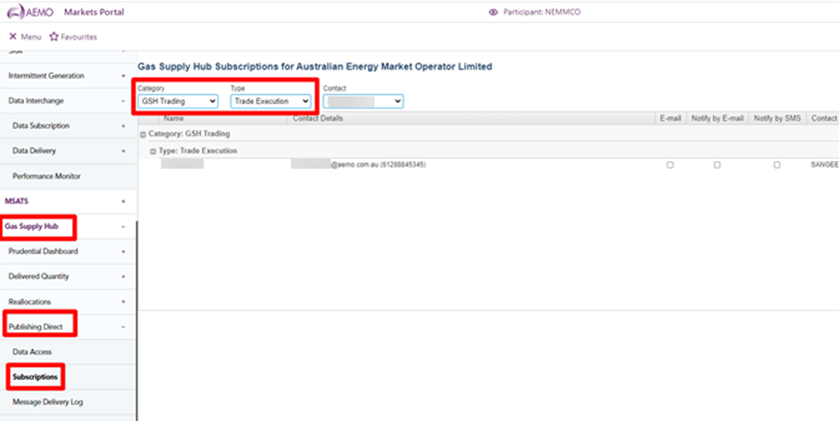Collapse the Category: GSH Trading group icon
Image resolution: width=839 pixels, height=421 pixels.
(143, 133)
